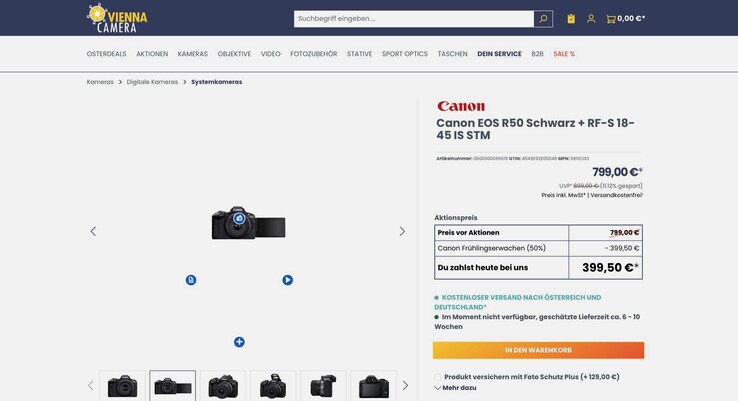Go to the Kameras breadcrumb
Image resolution: width=738 pixels, height=401 pixels.
click(100, 82)
